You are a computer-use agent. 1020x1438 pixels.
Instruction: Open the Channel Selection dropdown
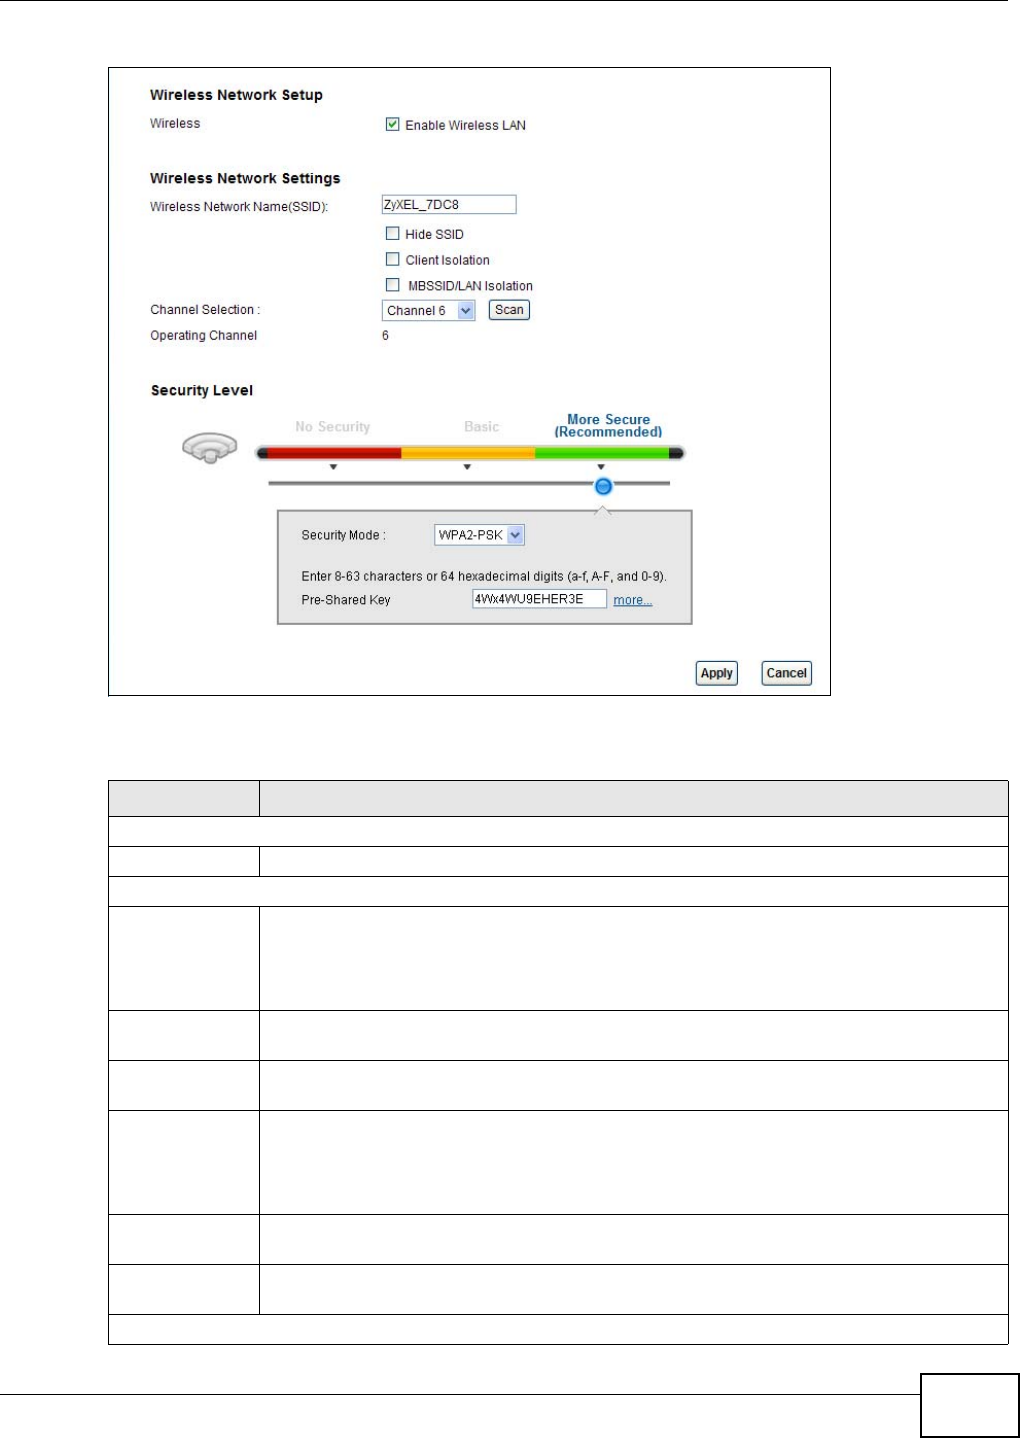pos(428,311)
